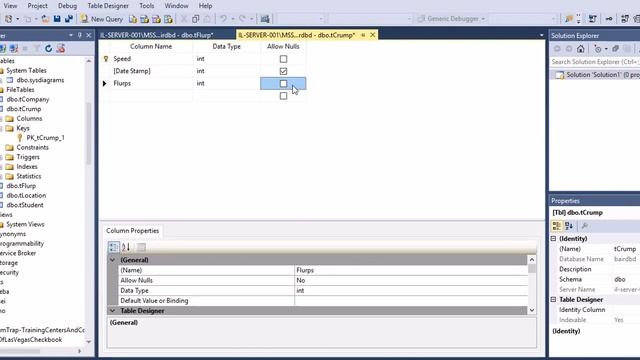Click the Database Engine Query icon after New Query

(133, 19)
